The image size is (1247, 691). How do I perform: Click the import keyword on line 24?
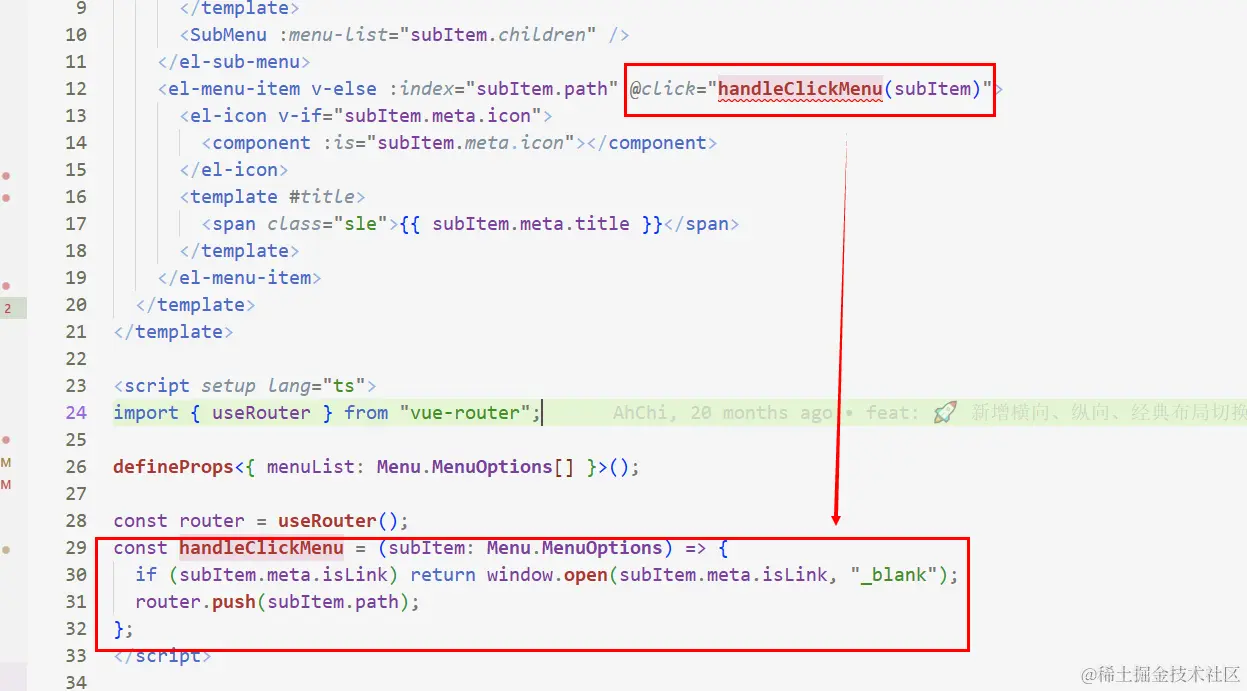point(146,413)
